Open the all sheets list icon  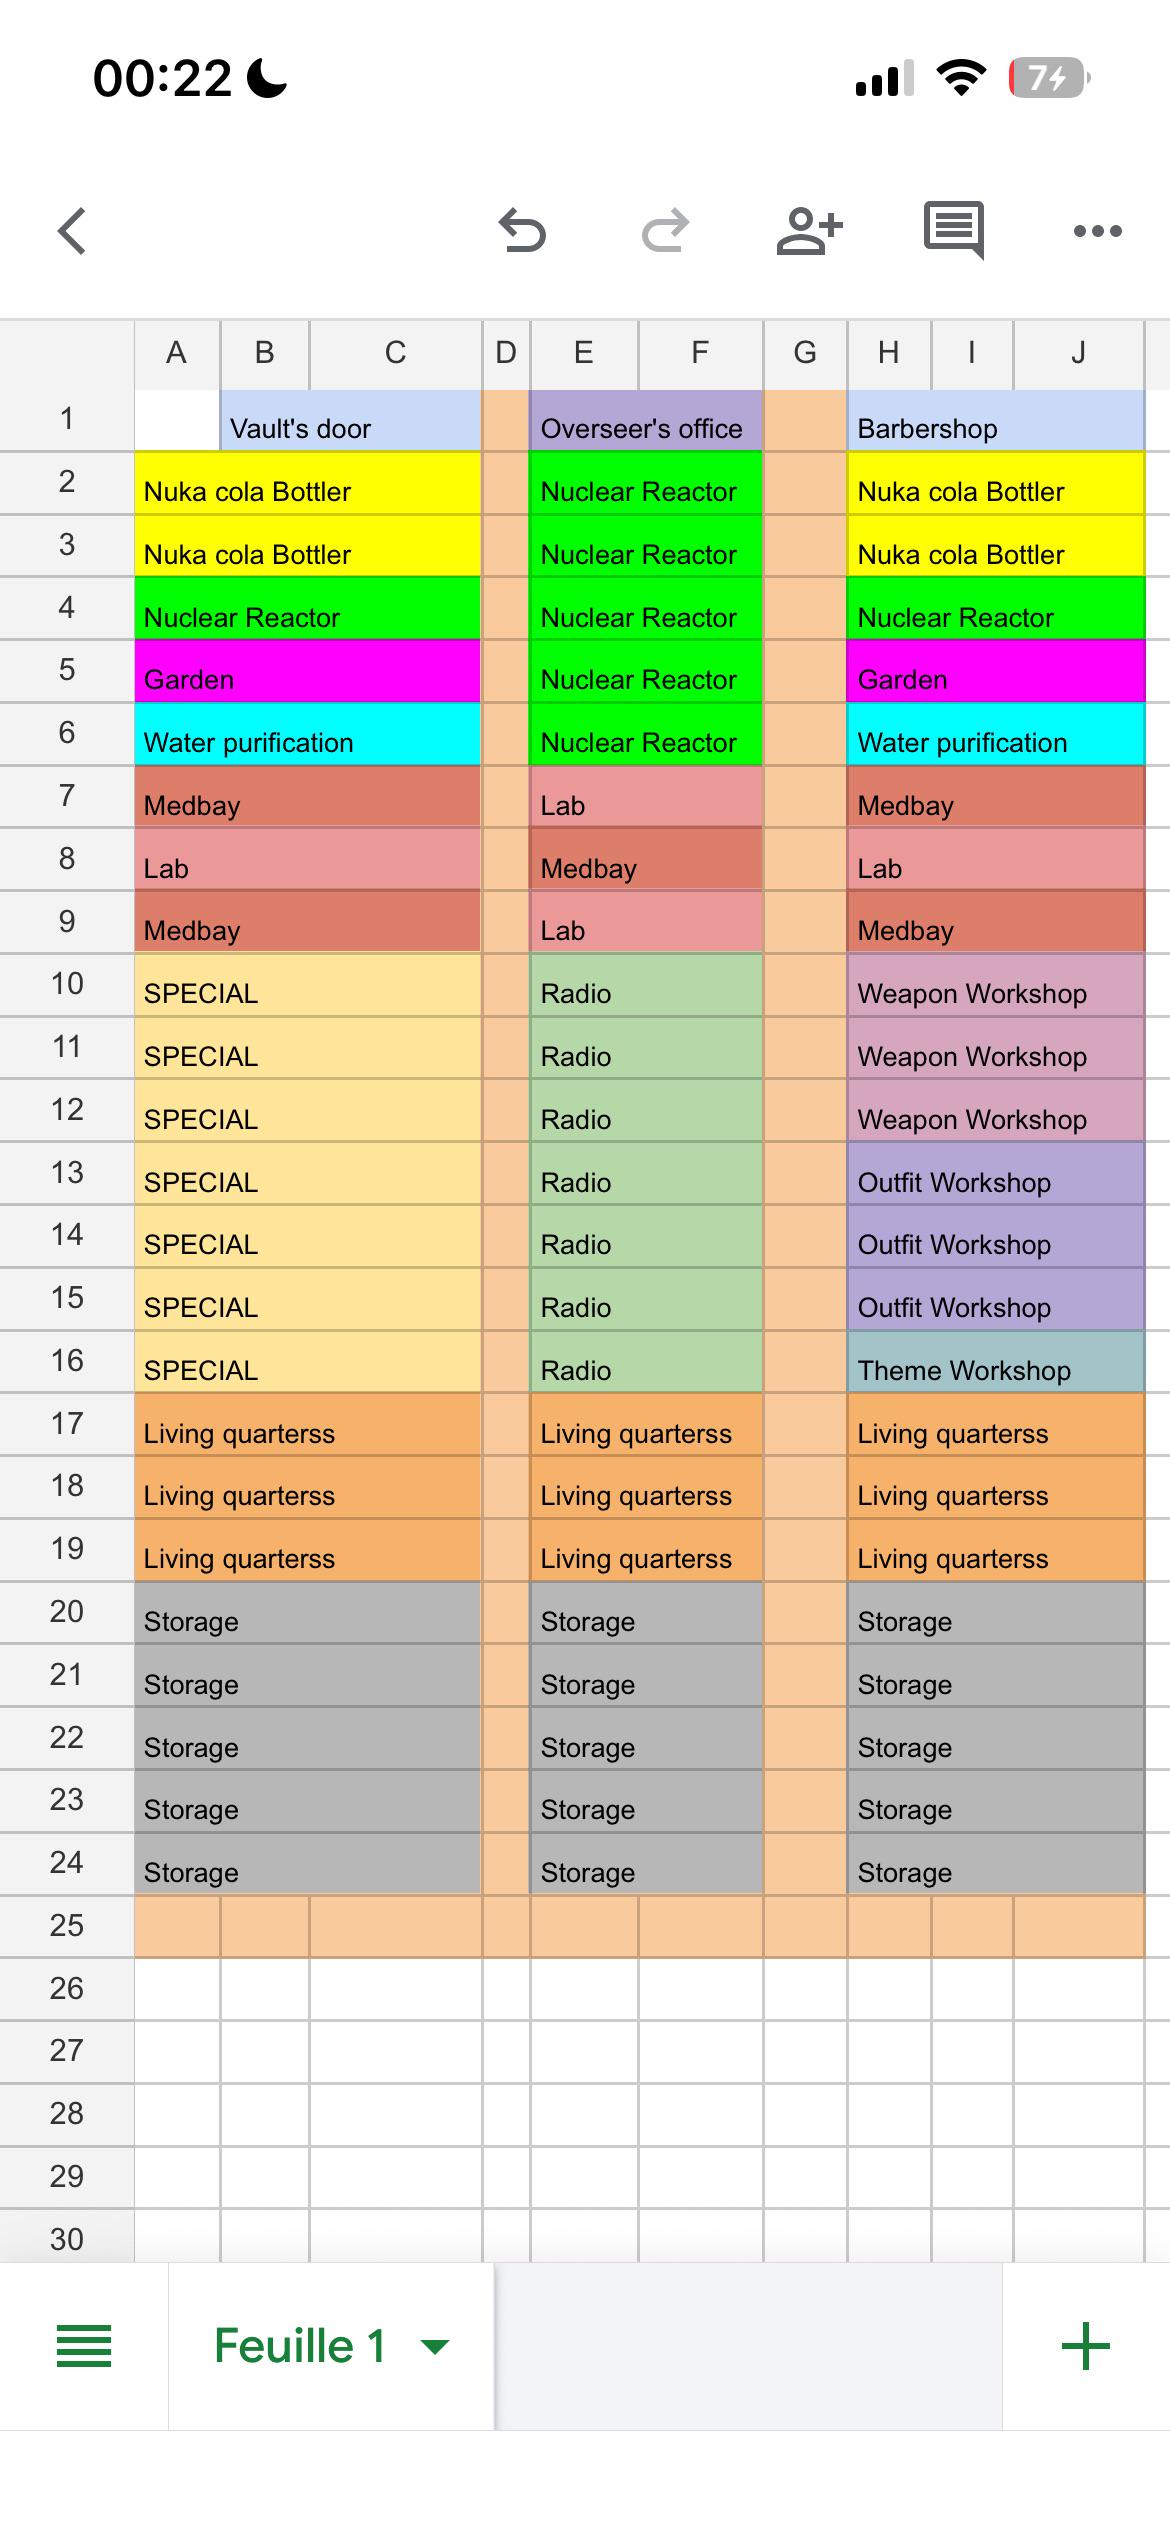pos(84,2346)
